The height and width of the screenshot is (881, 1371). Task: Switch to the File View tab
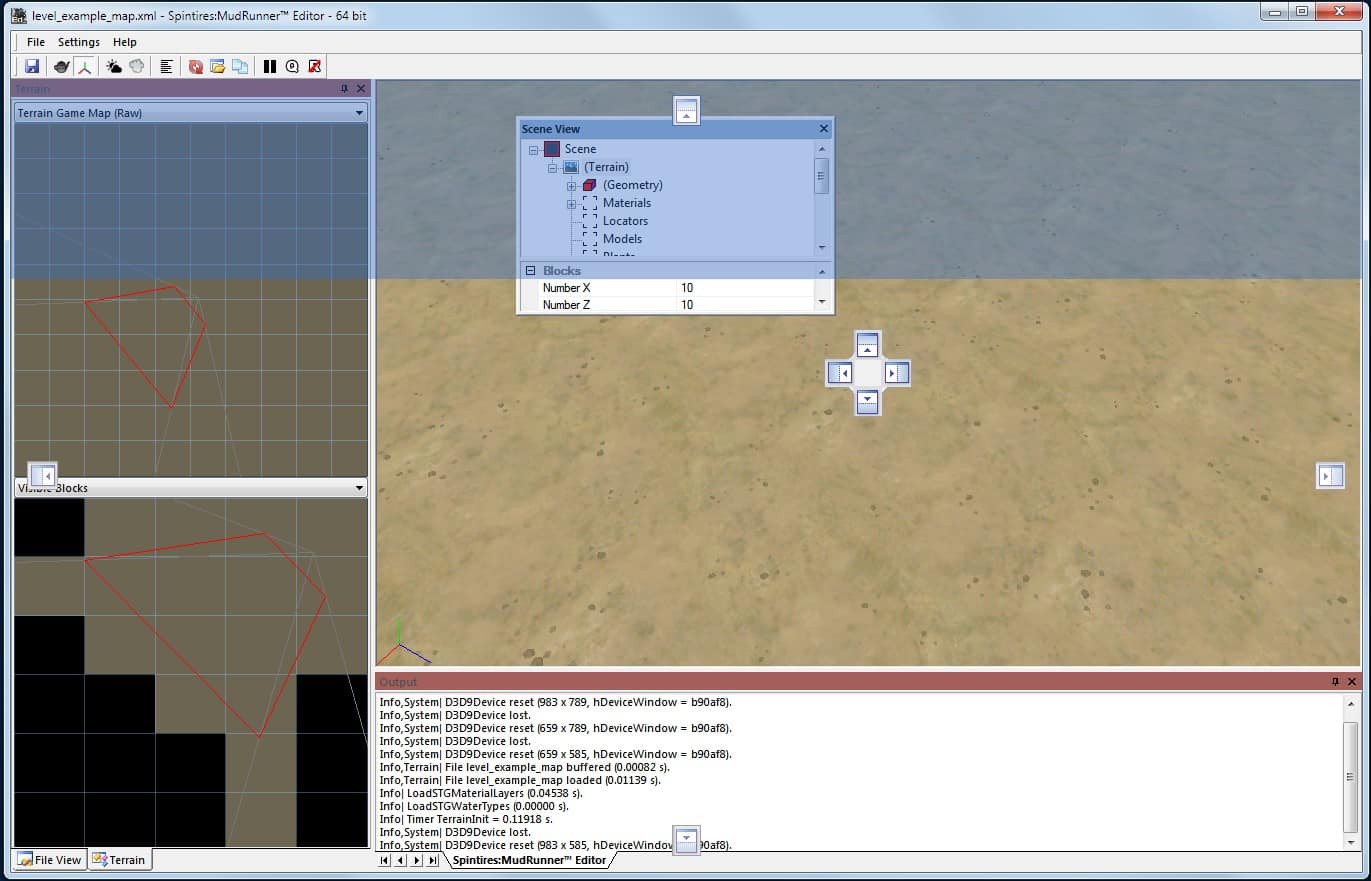coord(50,860)
